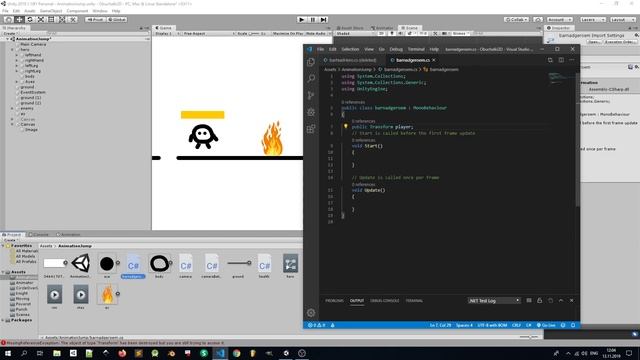
Task: Switch to the Scene tab in Unity
Action: pyautogui.click(x=409, y=28)
